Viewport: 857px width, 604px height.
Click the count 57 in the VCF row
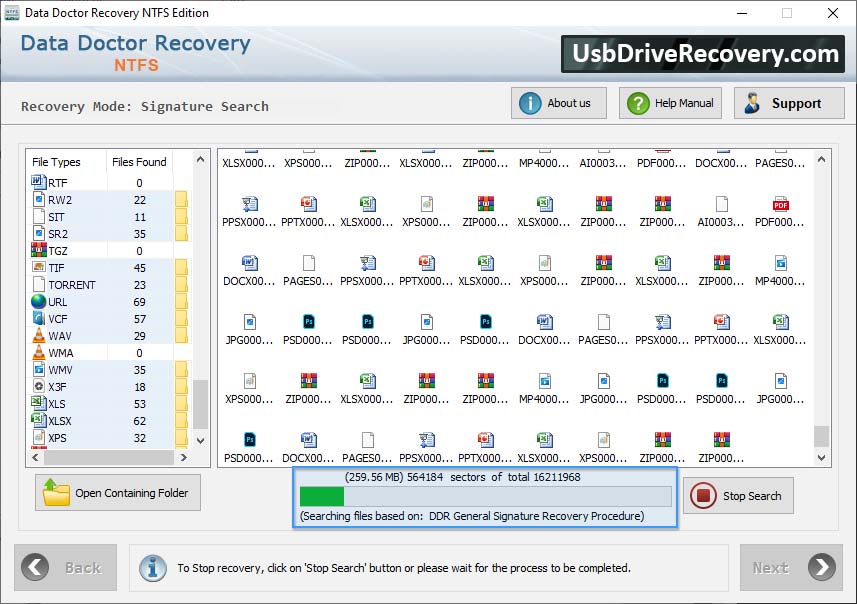[x=140, y=319]
